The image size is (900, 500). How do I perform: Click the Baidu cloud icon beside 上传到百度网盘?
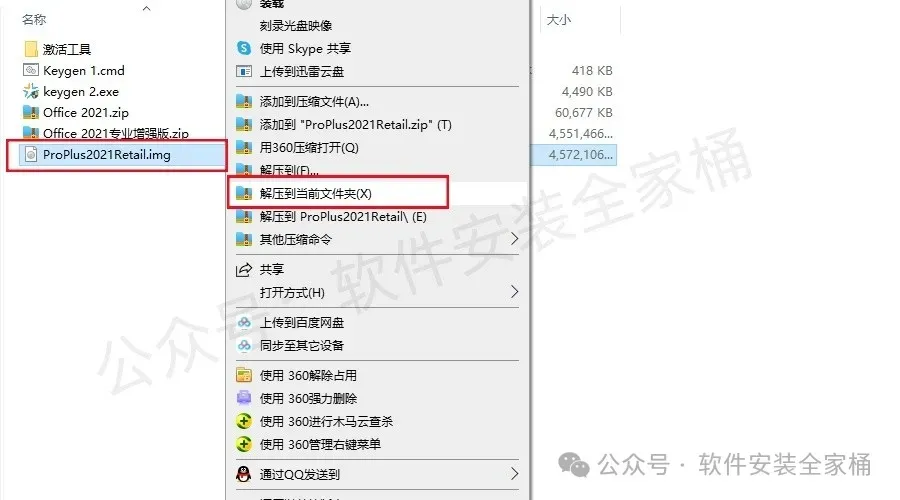(x=244, y=323)
